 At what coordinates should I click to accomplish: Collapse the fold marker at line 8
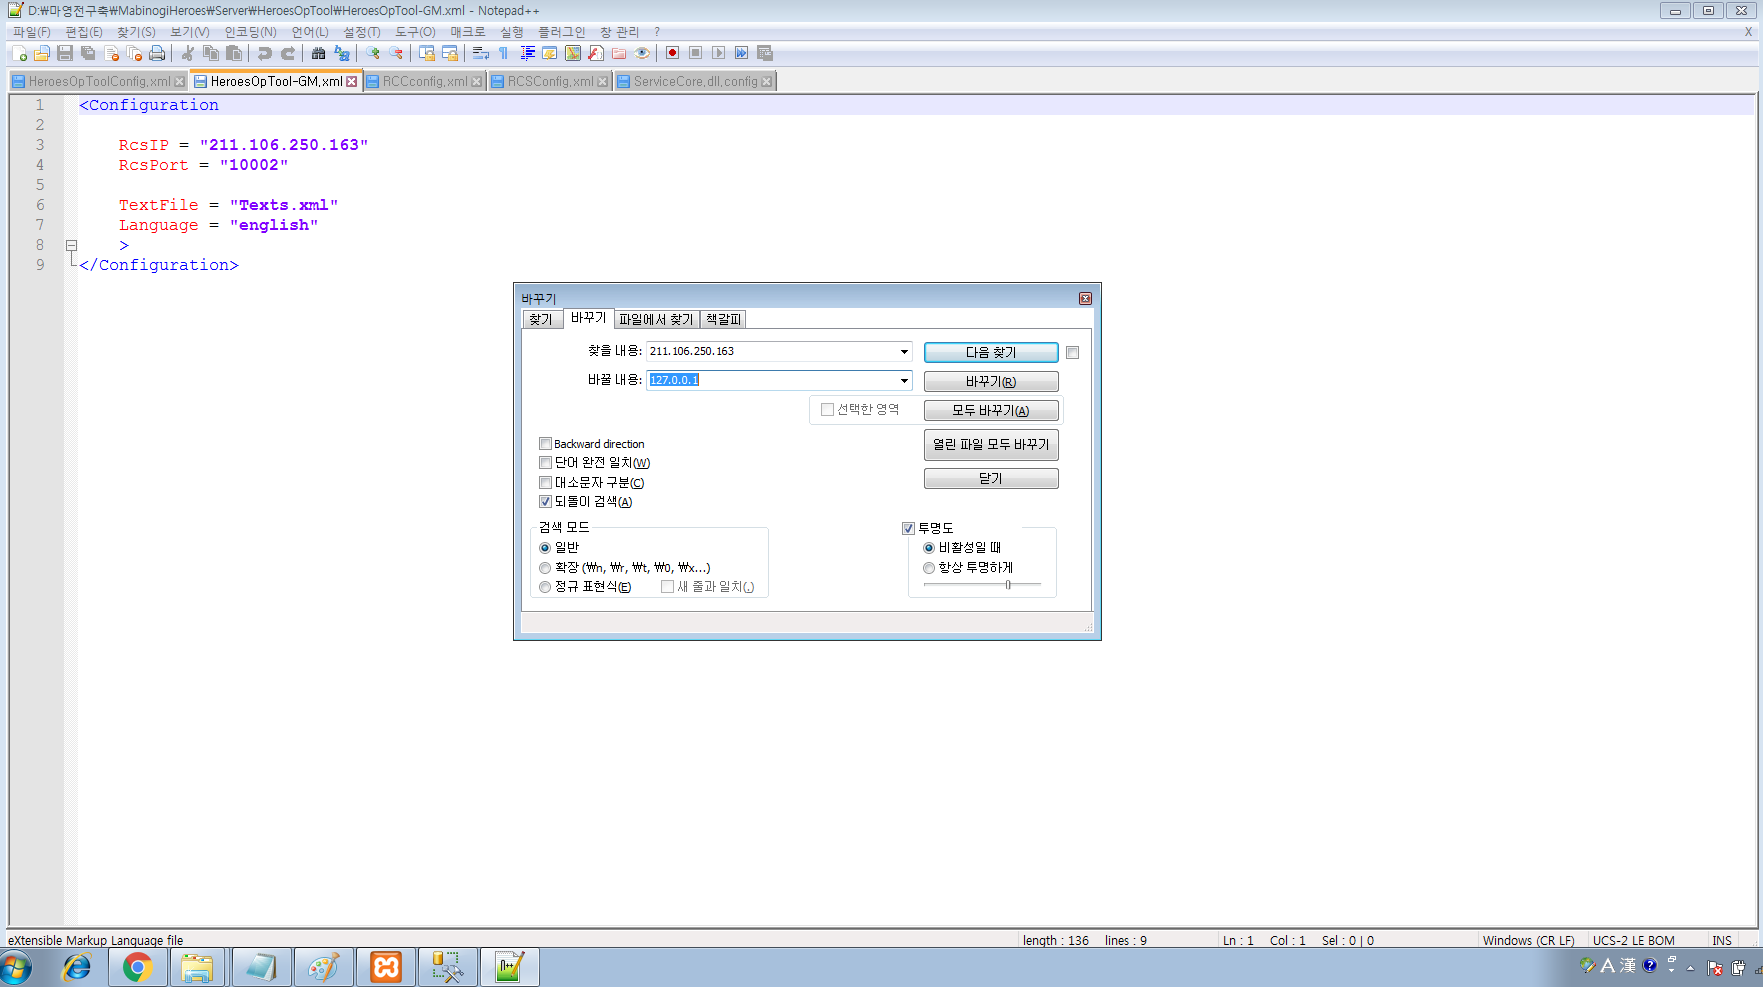coord(71,245)
